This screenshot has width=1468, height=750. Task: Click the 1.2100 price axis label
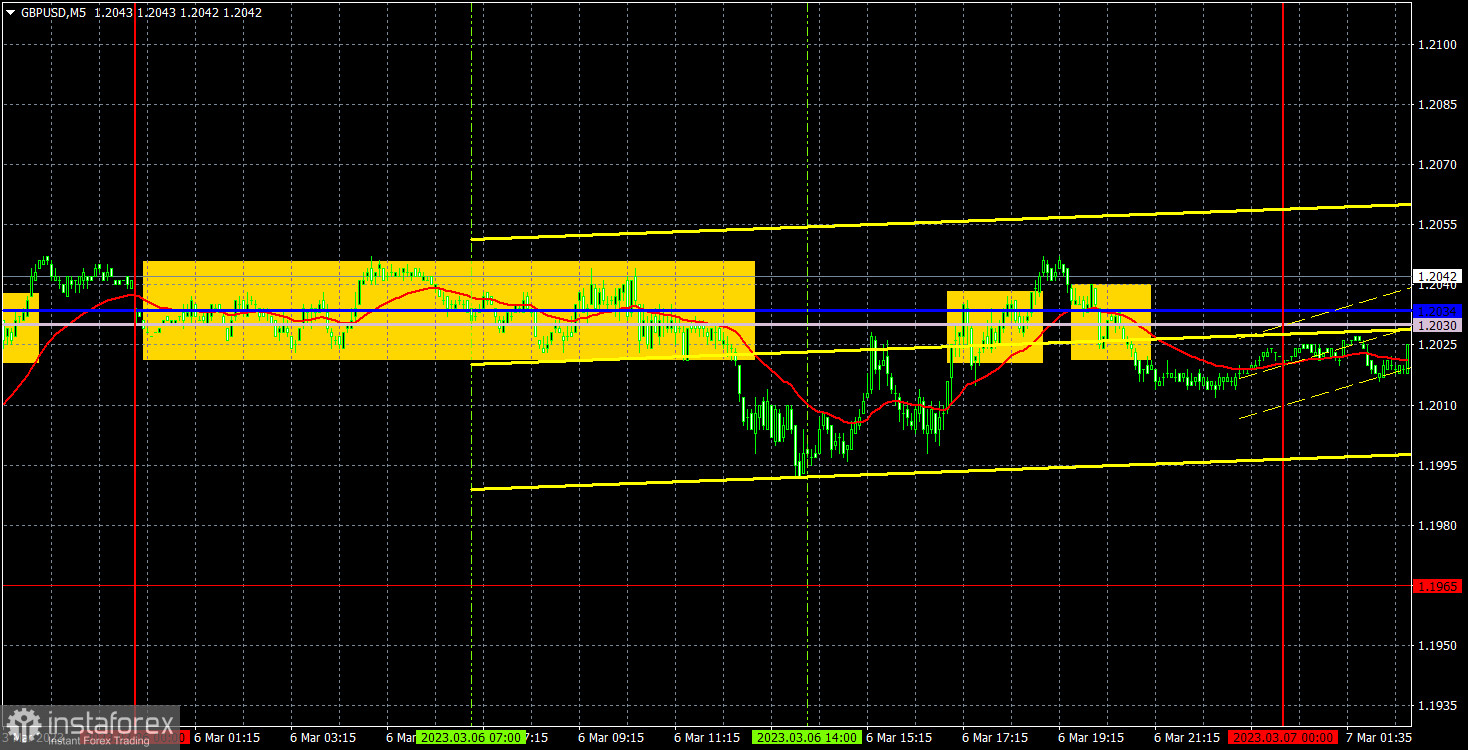(x=1436, y=45)
